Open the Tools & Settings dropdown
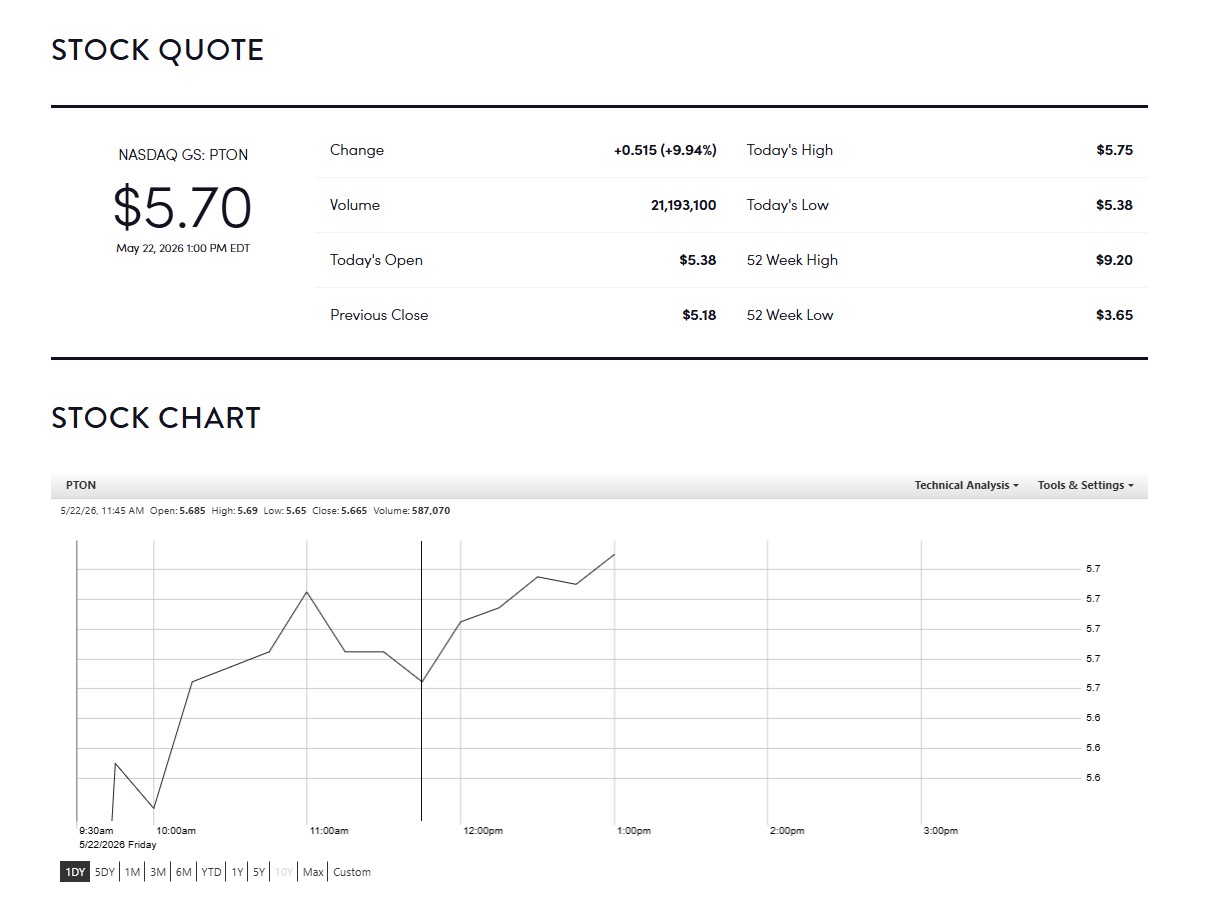Screen dimensions: 1207x912 point(1085,485)
